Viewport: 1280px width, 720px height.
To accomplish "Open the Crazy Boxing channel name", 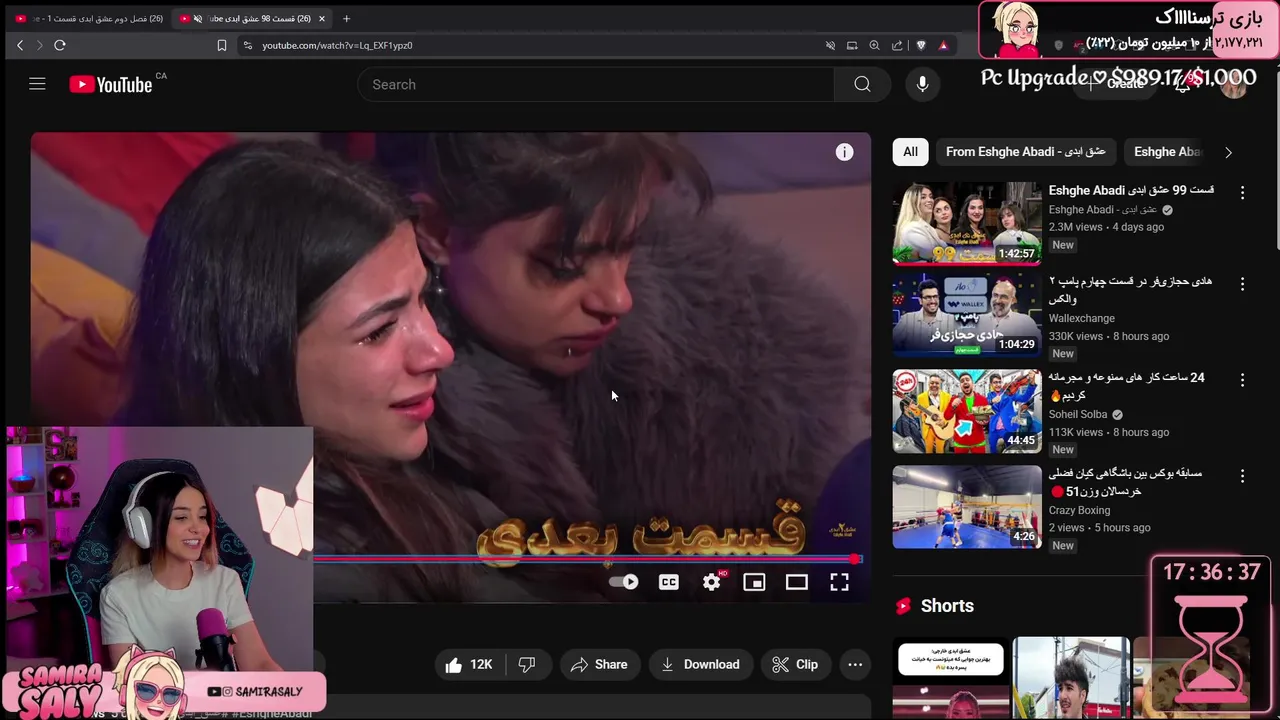I will click(x=1079, y=510).
